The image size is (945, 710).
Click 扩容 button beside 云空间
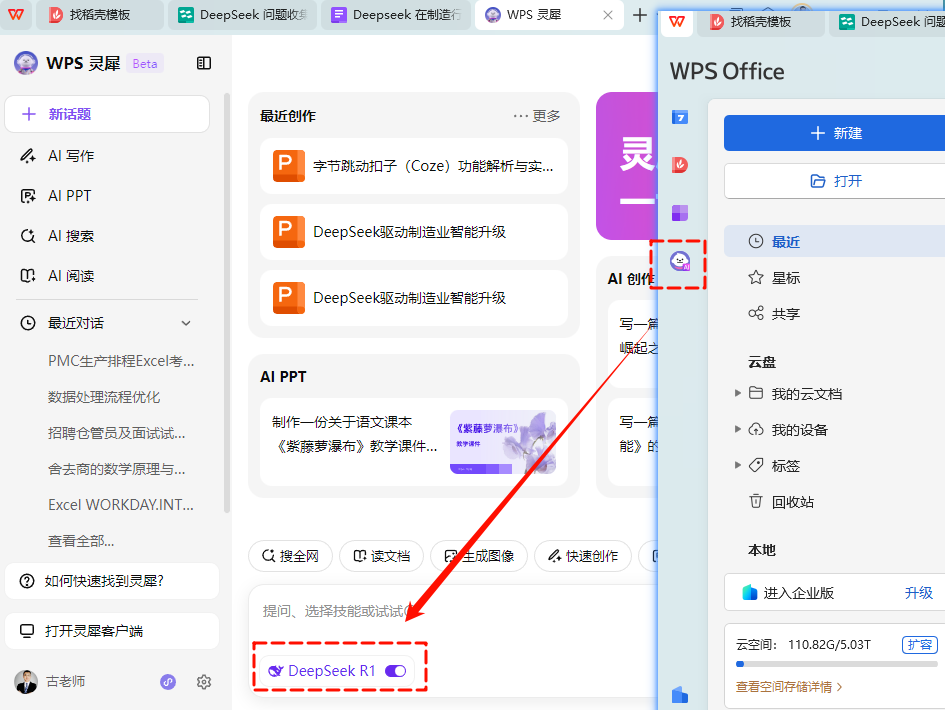click(x=920, y=645)
